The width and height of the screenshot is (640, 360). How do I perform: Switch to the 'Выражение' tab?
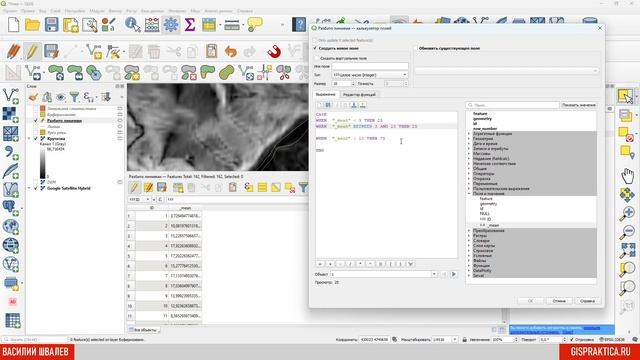pos(325,94)
